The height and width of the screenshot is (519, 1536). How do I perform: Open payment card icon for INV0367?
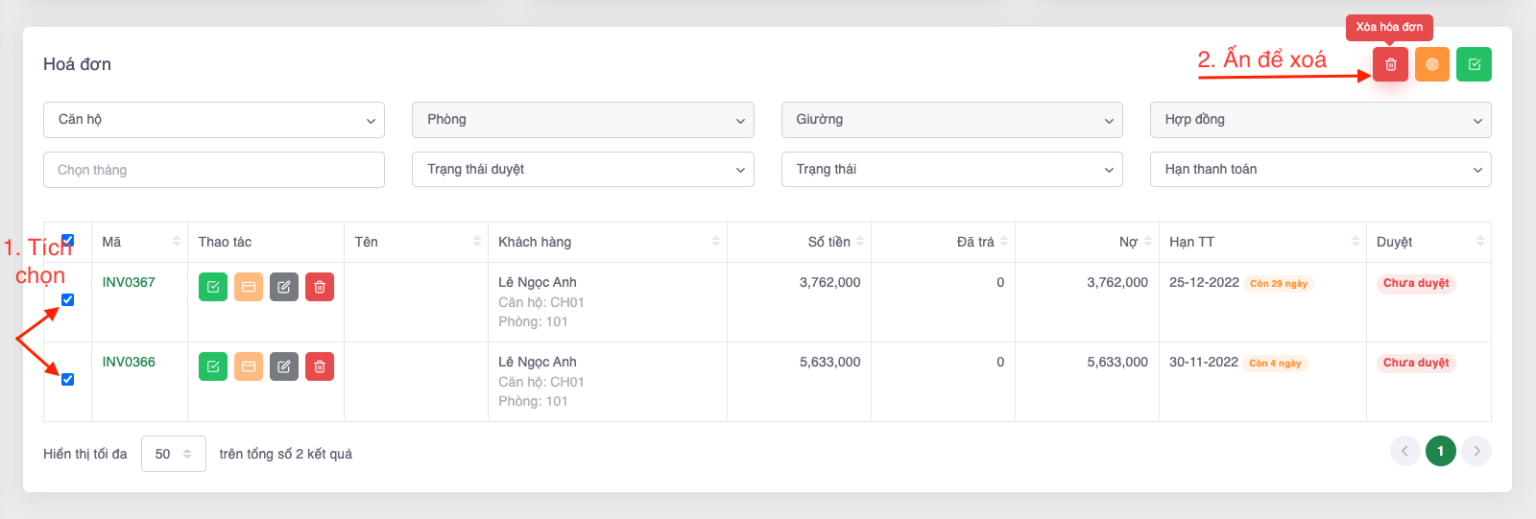pos(249,287)
